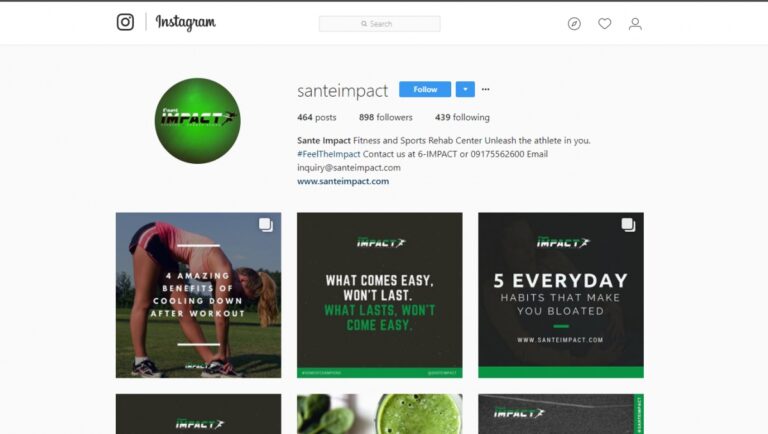Click the green Impact profile picture

(x=197, y=121)
